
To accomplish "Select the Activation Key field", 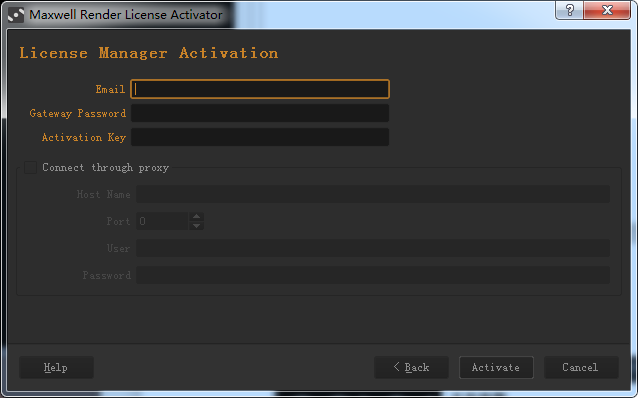I will pos(260,137).
